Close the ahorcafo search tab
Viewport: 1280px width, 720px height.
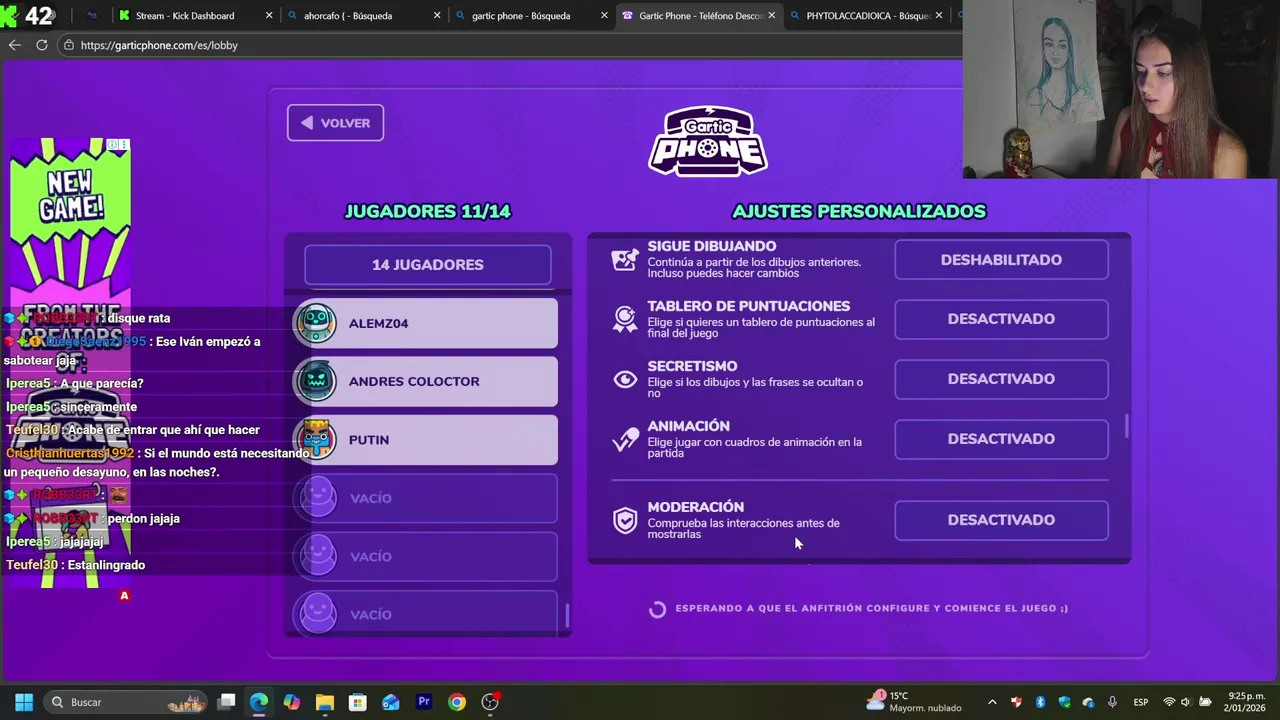[438, 16]
